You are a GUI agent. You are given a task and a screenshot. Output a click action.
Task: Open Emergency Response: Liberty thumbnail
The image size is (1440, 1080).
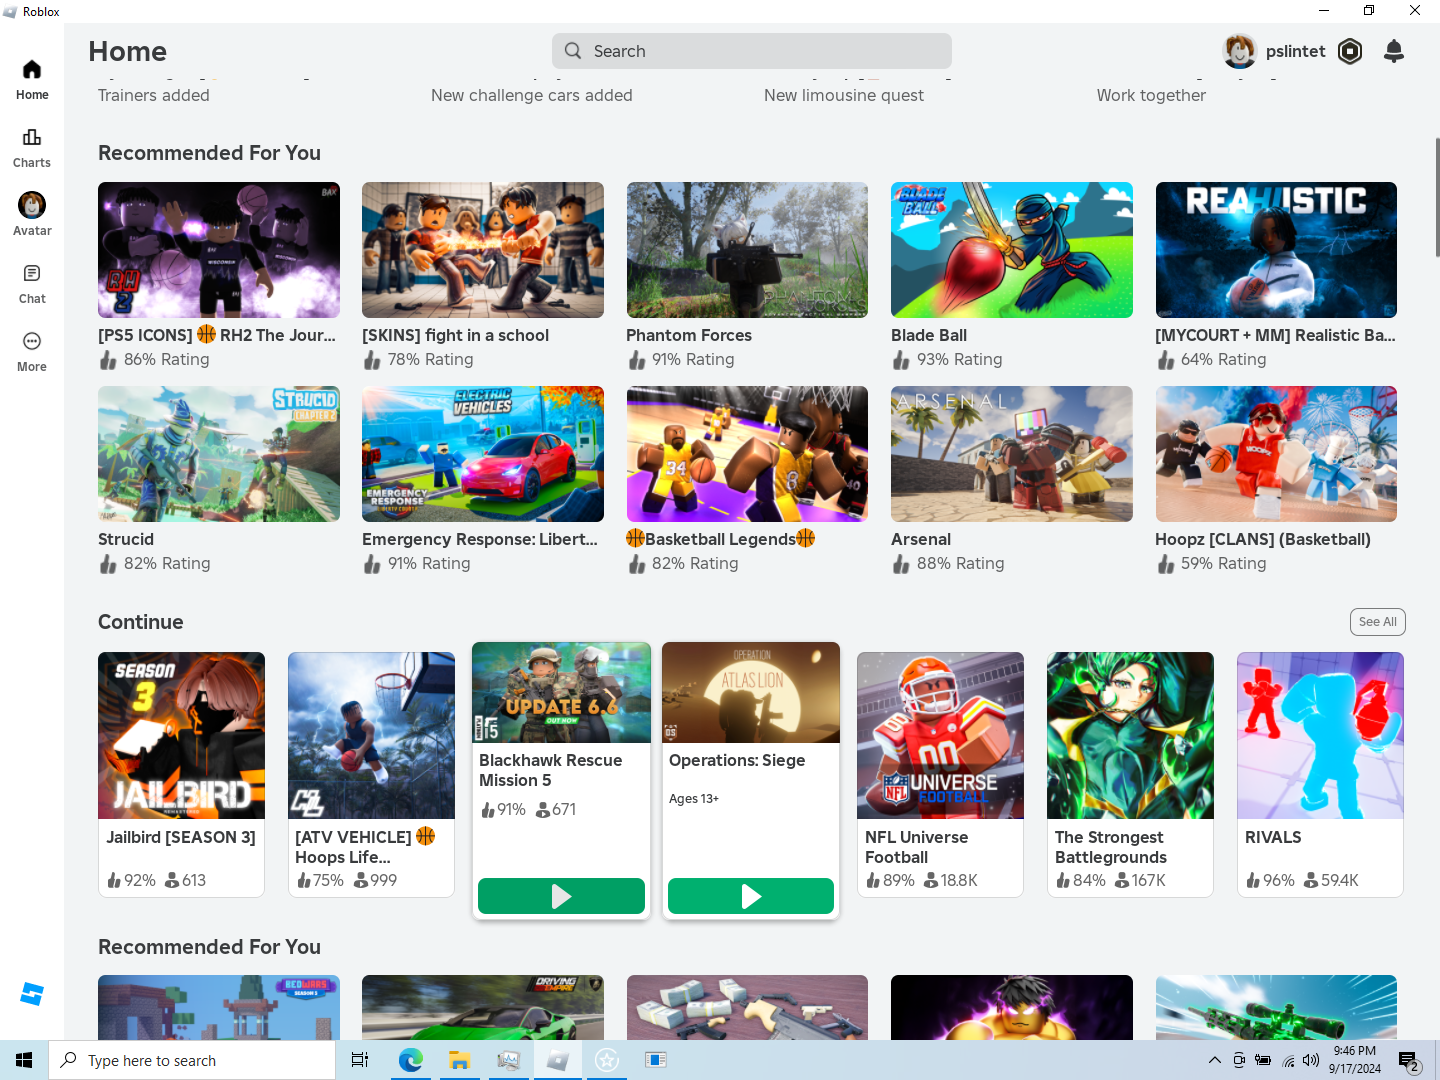483,454
